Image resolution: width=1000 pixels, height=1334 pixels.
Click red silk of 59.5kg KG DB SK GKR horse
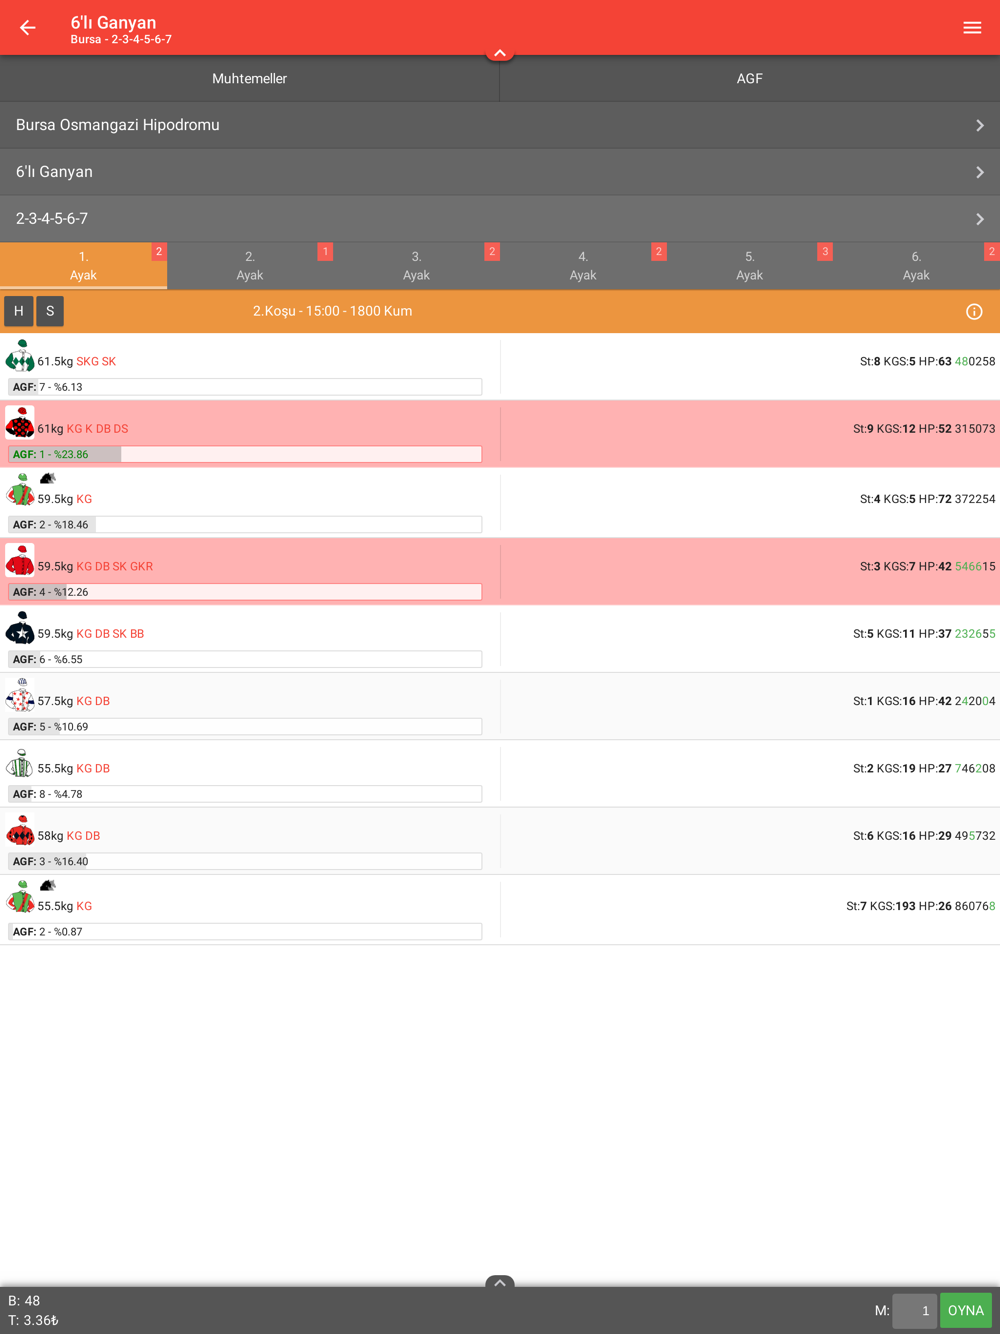(x=20, y=561)
